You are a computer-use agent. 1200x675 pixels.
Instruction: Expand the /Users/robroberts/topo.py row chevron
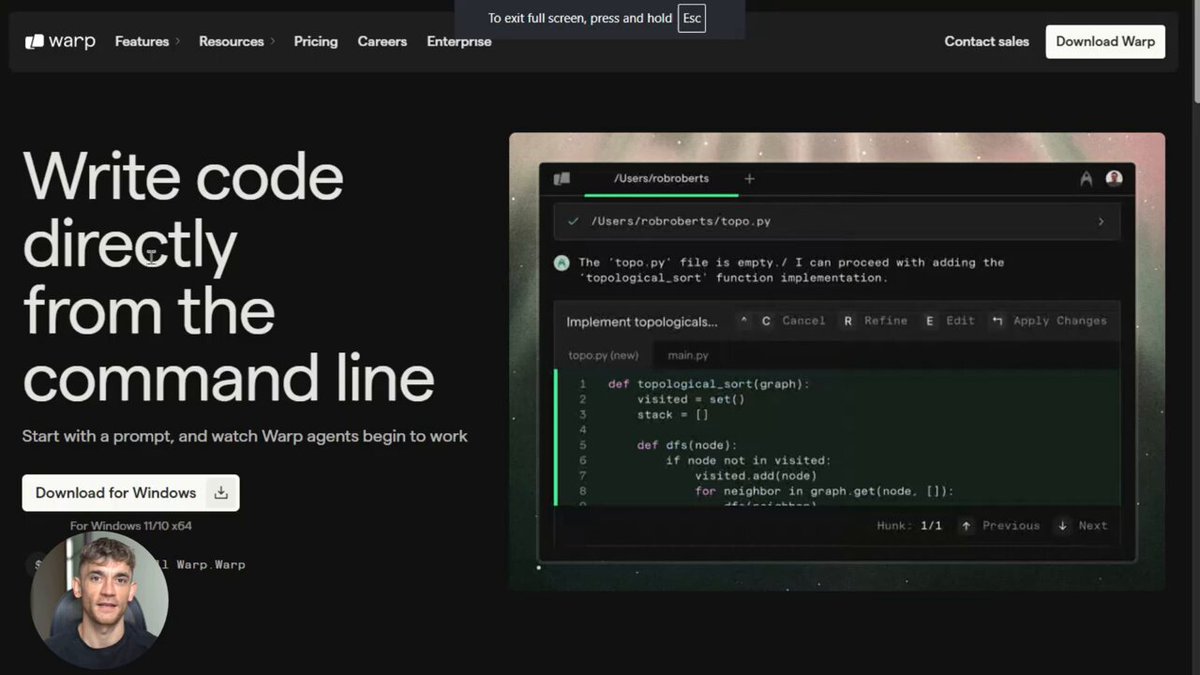[x=1101, y=222]
